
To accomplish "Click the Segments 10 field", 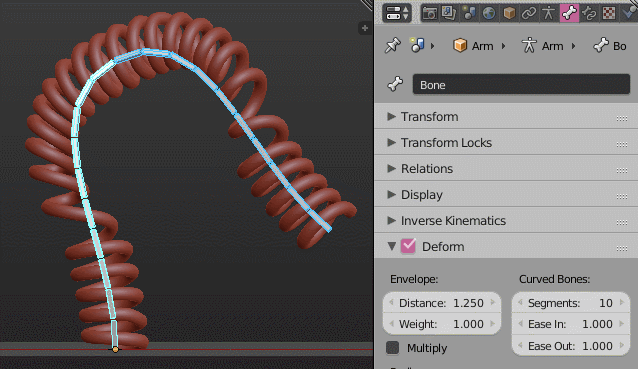I will coord(571,303).
